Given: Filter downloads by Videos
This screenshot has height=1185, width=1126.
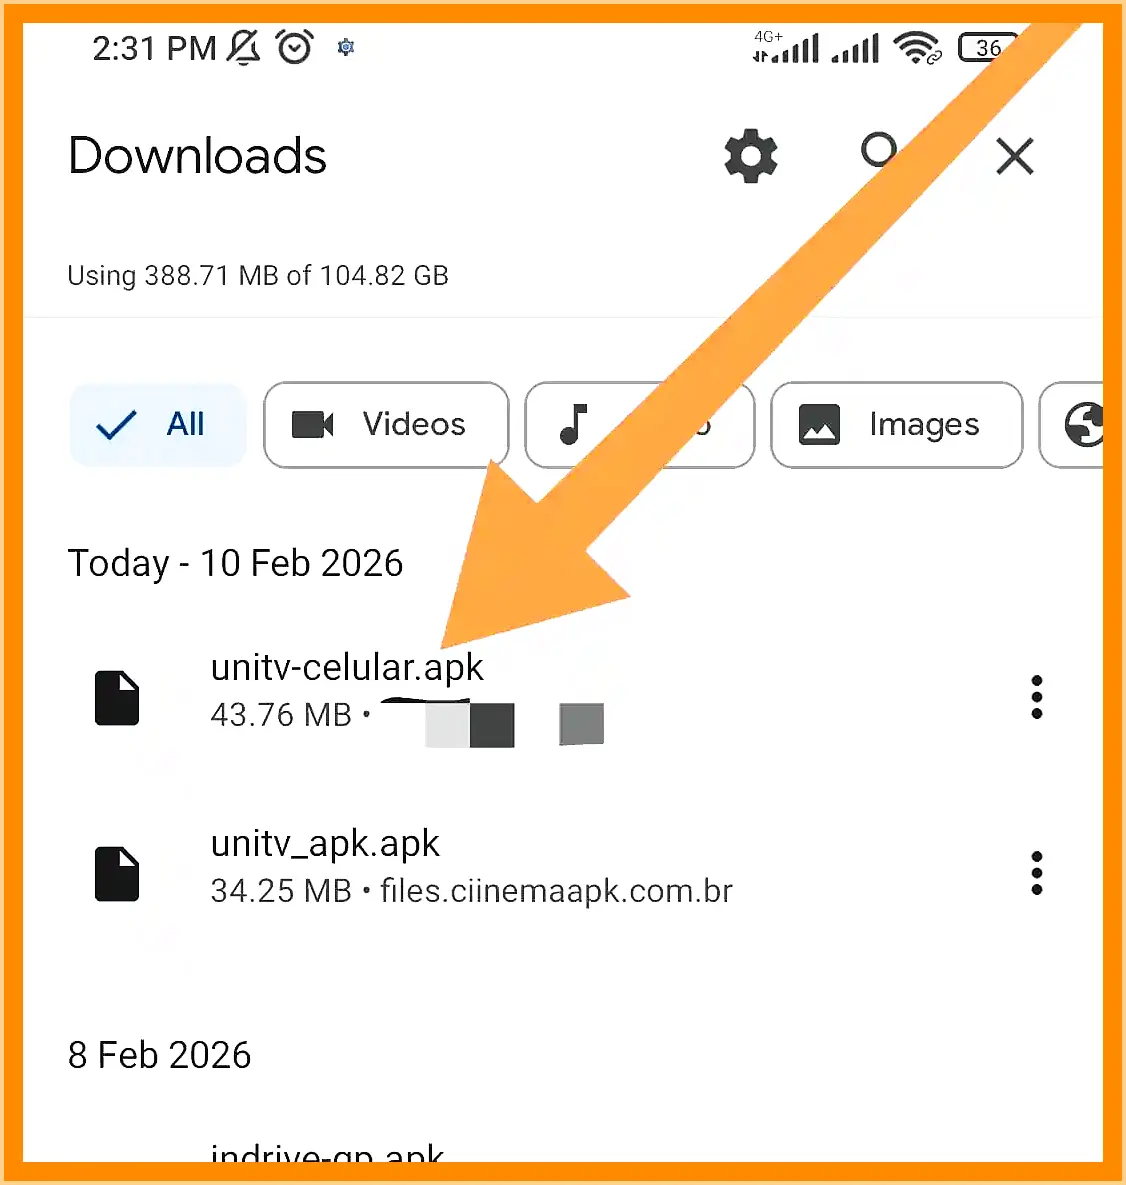Looking at the screenshot, I should click(386, 425).
